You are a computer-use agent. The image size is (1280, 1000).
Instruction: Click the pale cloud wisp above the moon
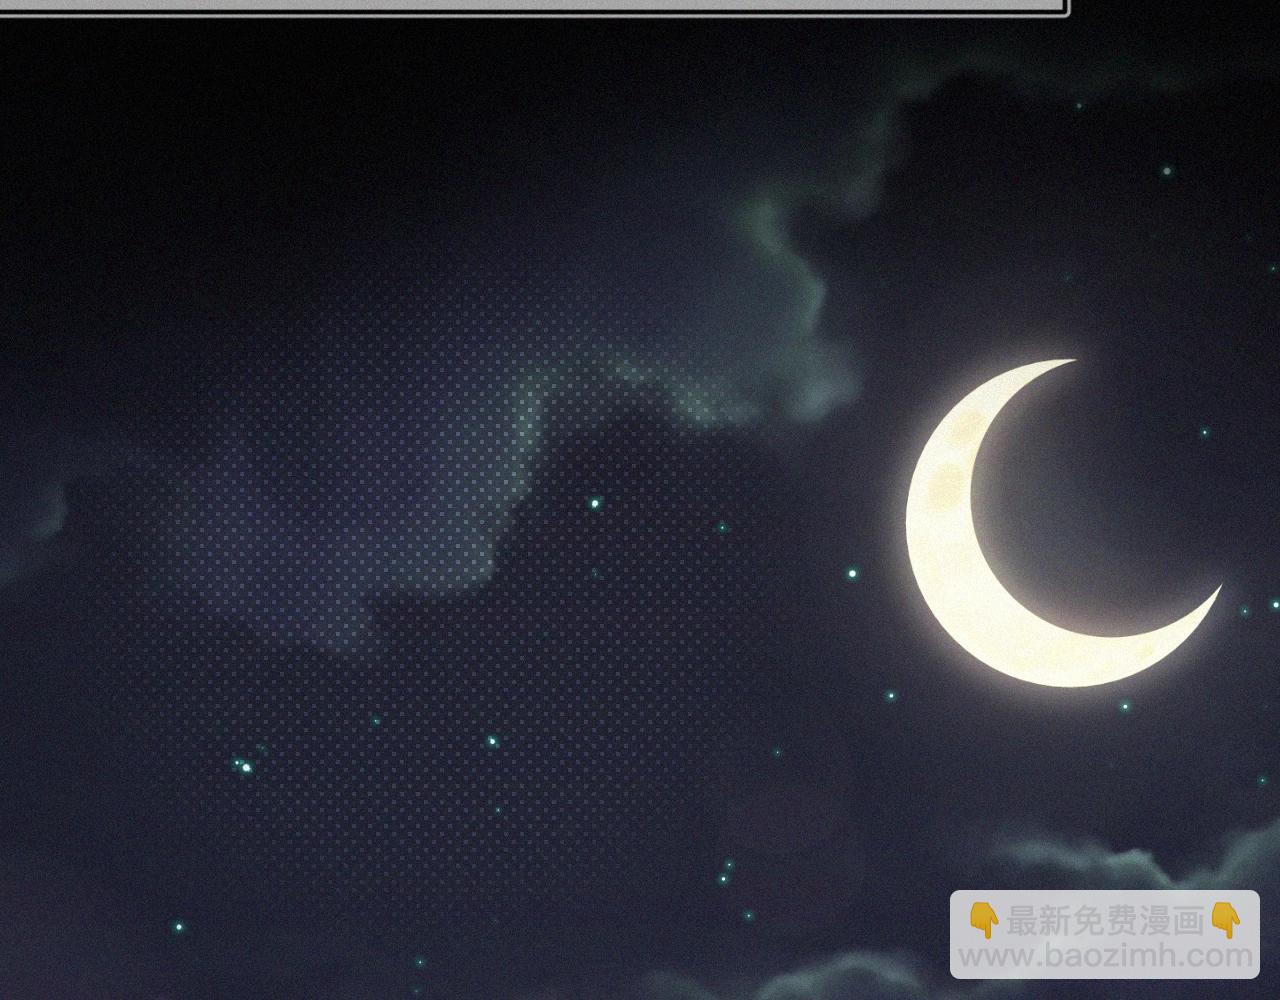click(x=790, y=250)
